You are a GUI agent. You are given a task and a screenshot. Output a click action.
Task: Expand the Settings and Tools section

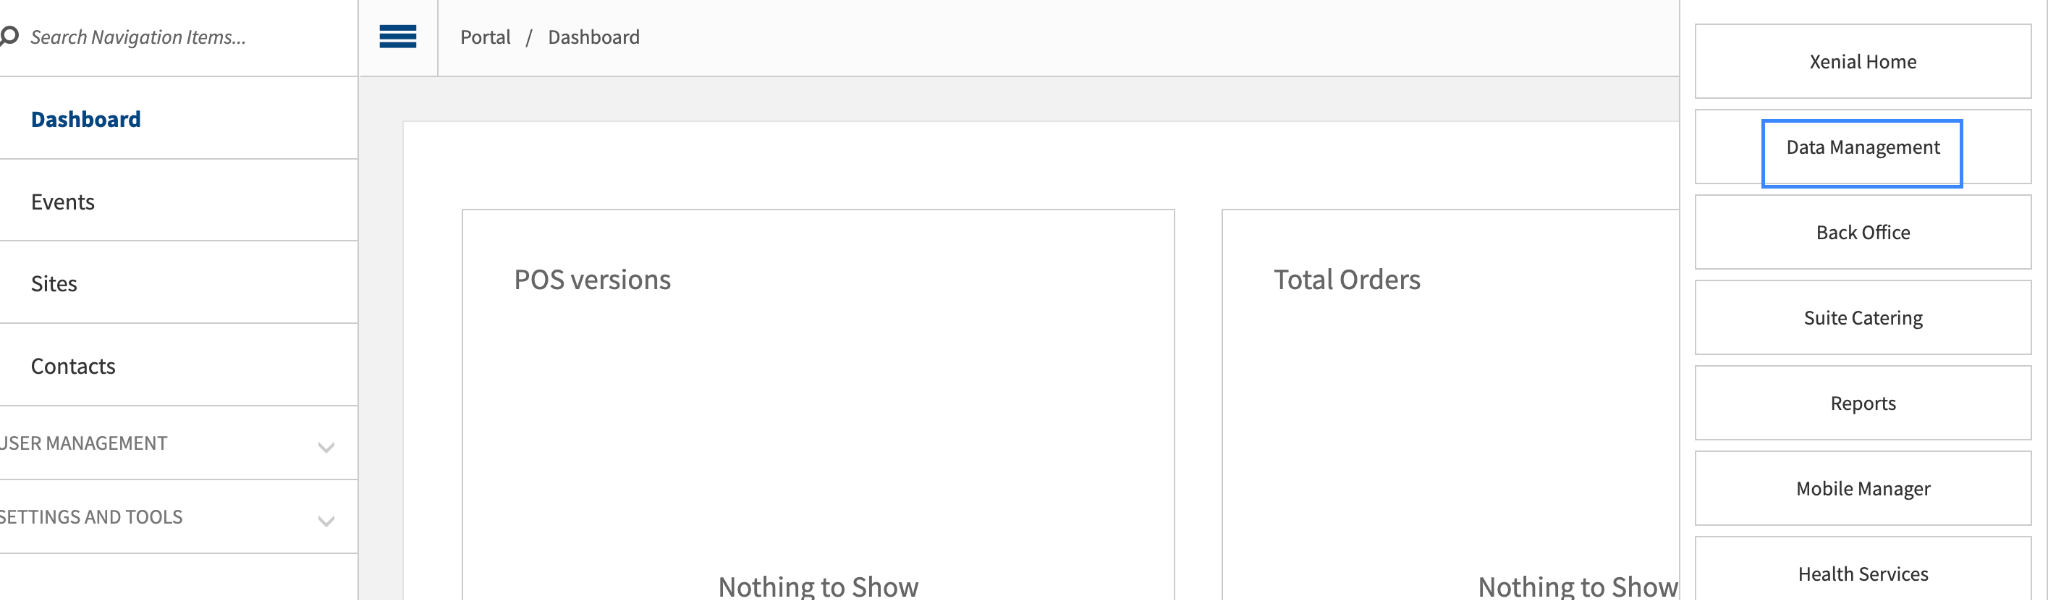[91, 517]
